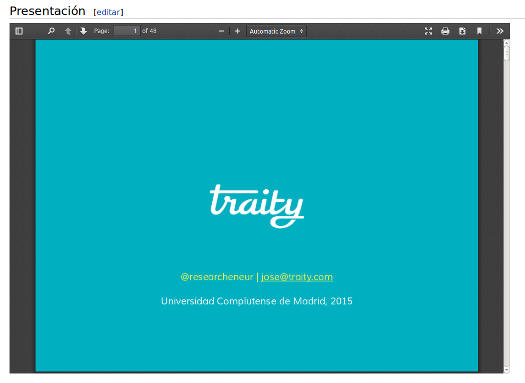This screenshot has height=383, width=525.
Task: Zoom in with the plus button
Action: coord(237,31)
